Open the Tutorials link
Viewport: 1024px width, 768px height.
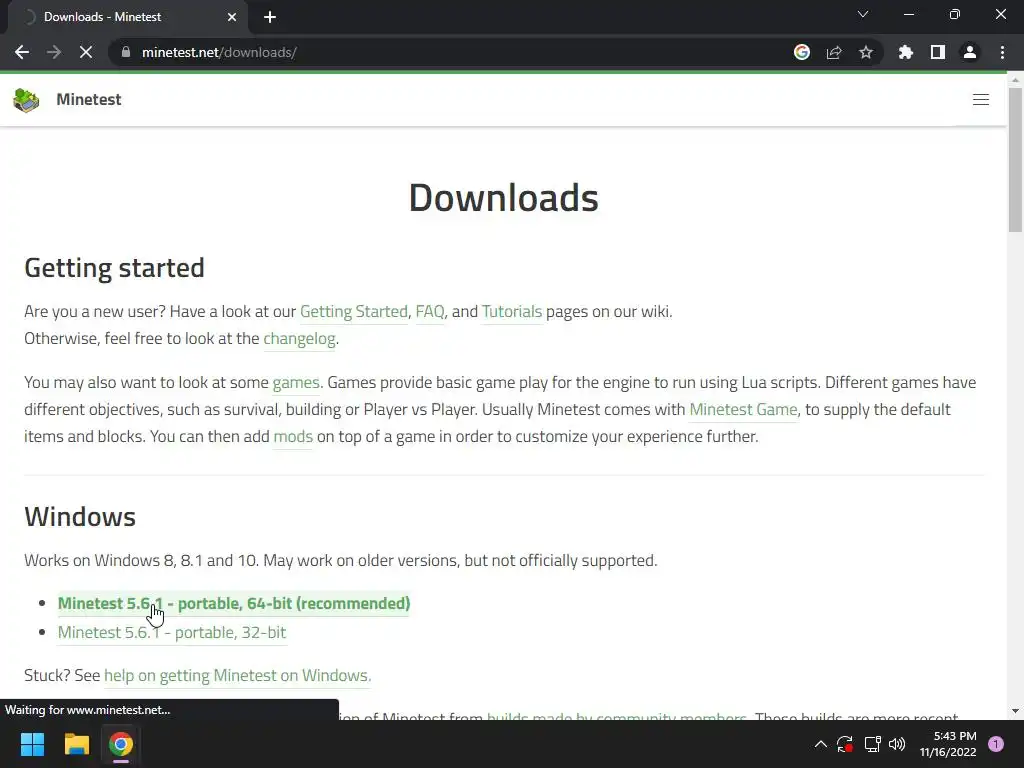[511, 312]
